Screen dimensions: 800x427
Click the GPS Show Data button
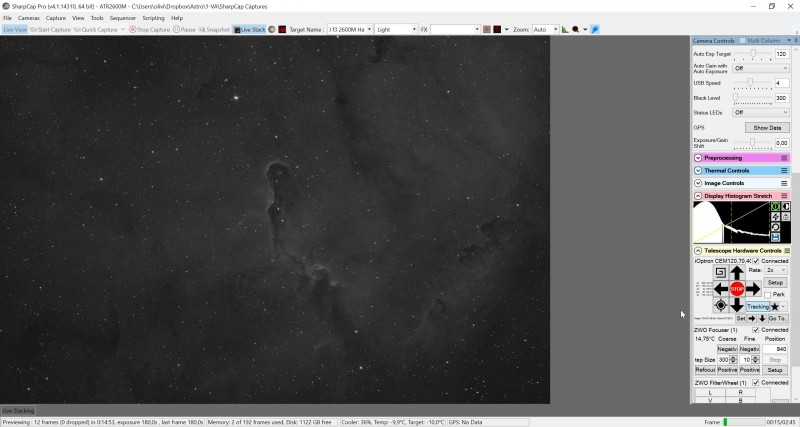767,128
